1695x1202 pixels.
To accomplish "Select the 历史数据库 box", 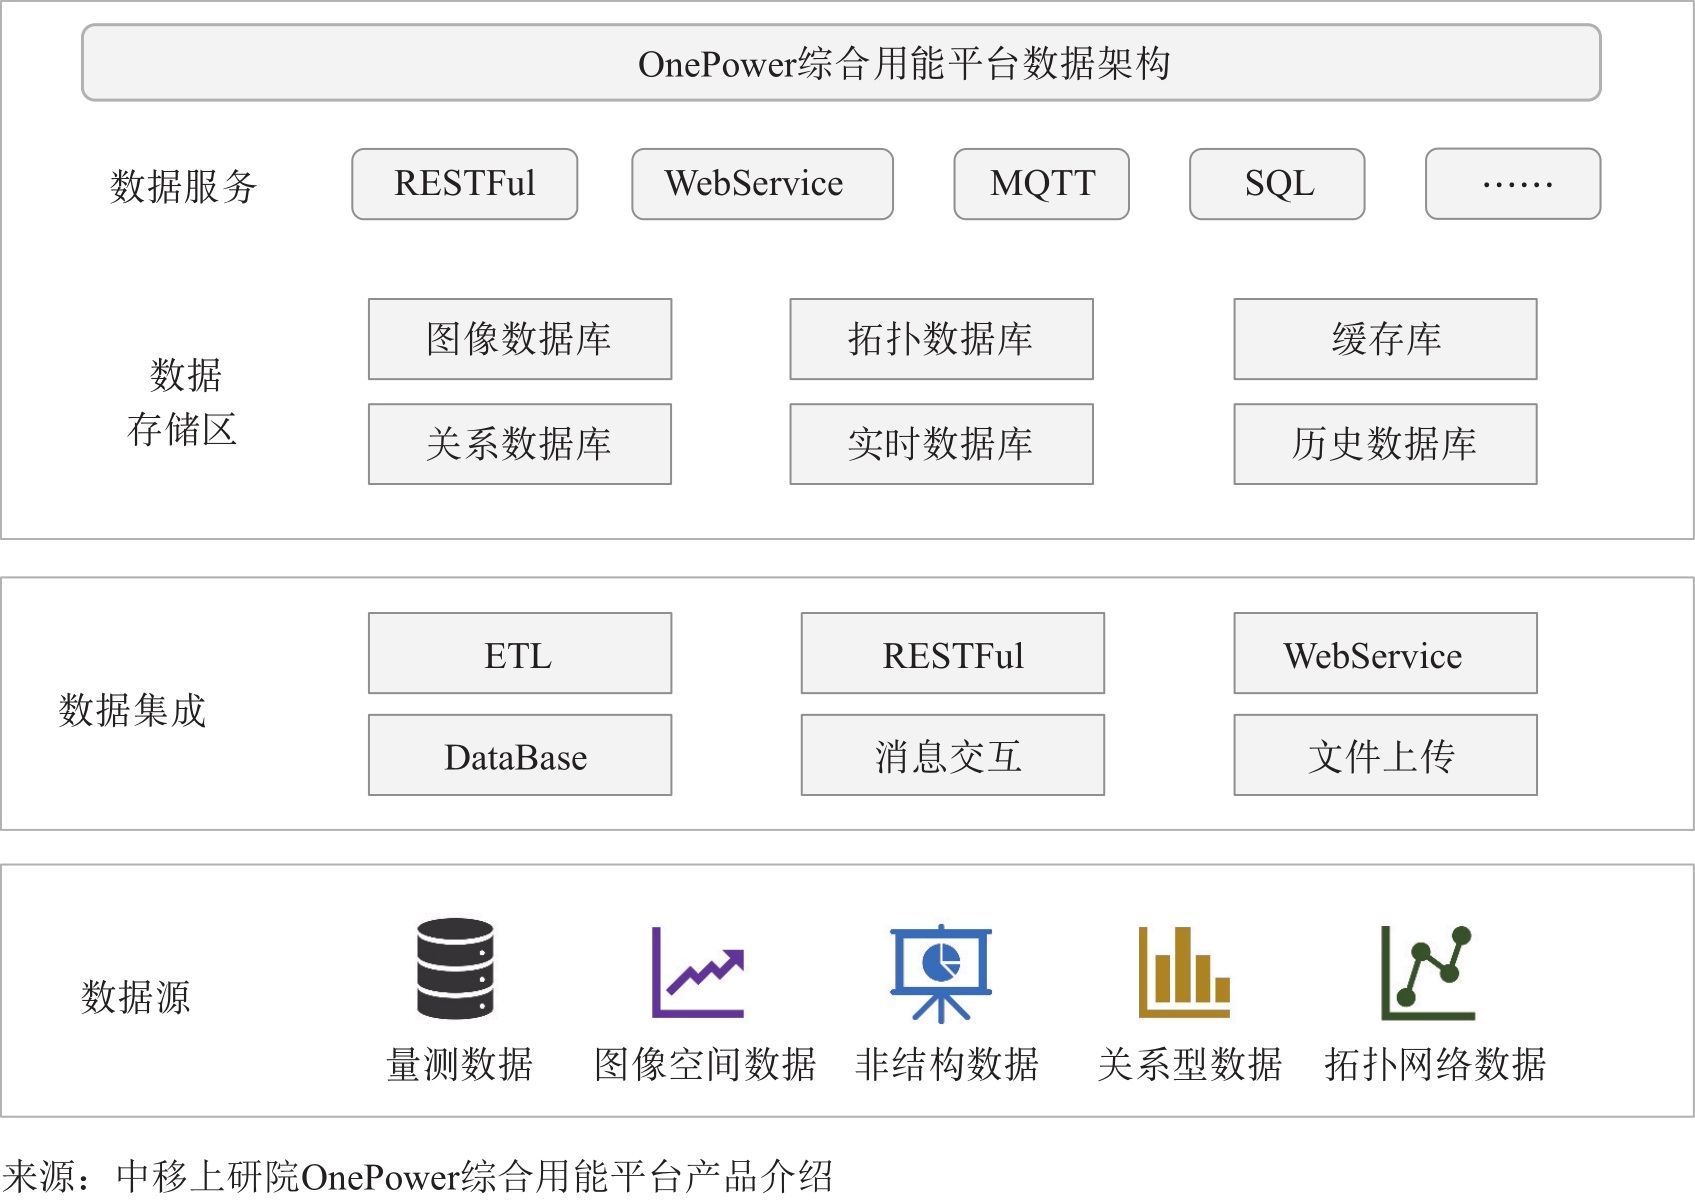I will (x=1385, y=444).
